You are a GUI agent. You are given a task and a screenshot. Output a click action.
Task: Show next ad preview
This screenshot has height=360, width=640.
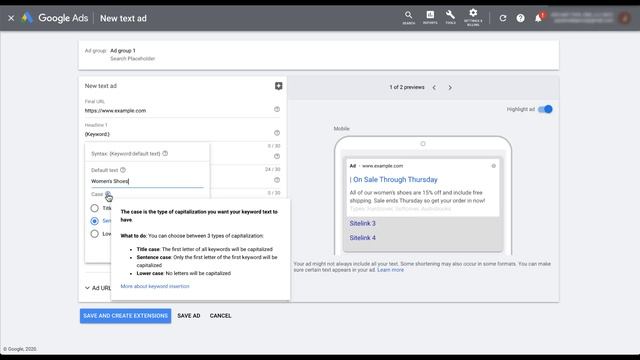pyautogui.click(x=450, y=87)
